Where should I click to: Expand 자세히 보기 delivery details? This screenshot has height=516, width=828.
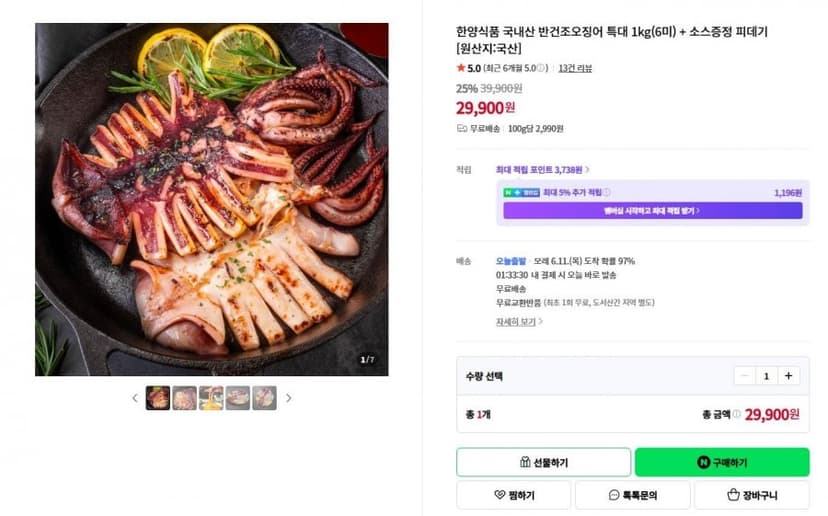click(519, 321)
